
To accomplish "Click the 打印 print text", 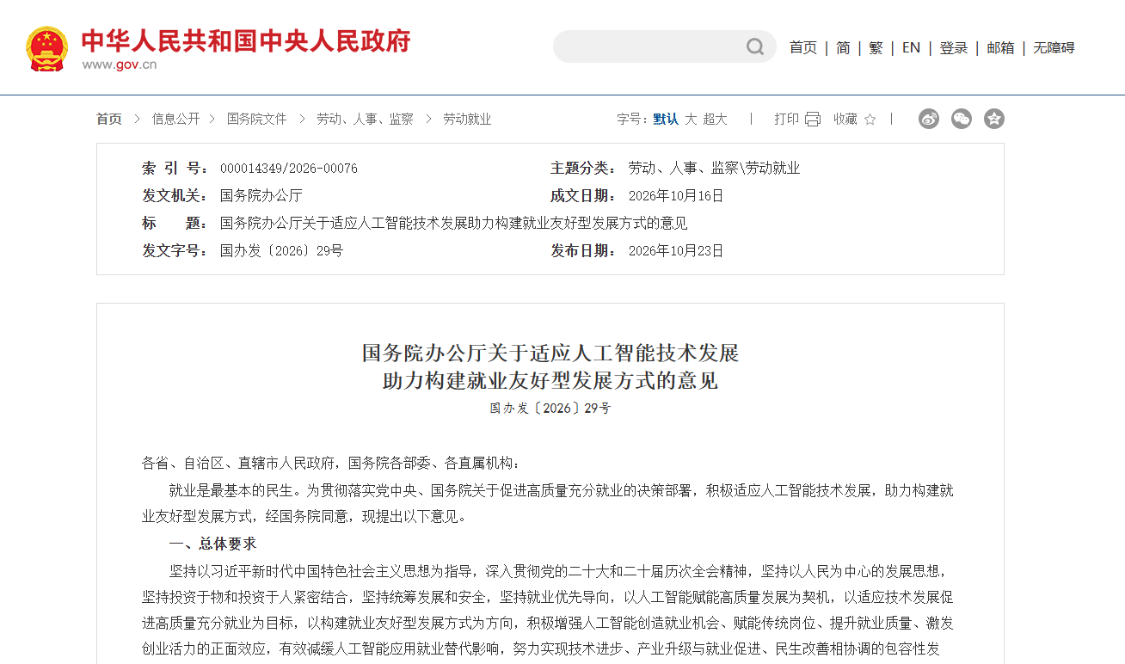I will point(786,119).
